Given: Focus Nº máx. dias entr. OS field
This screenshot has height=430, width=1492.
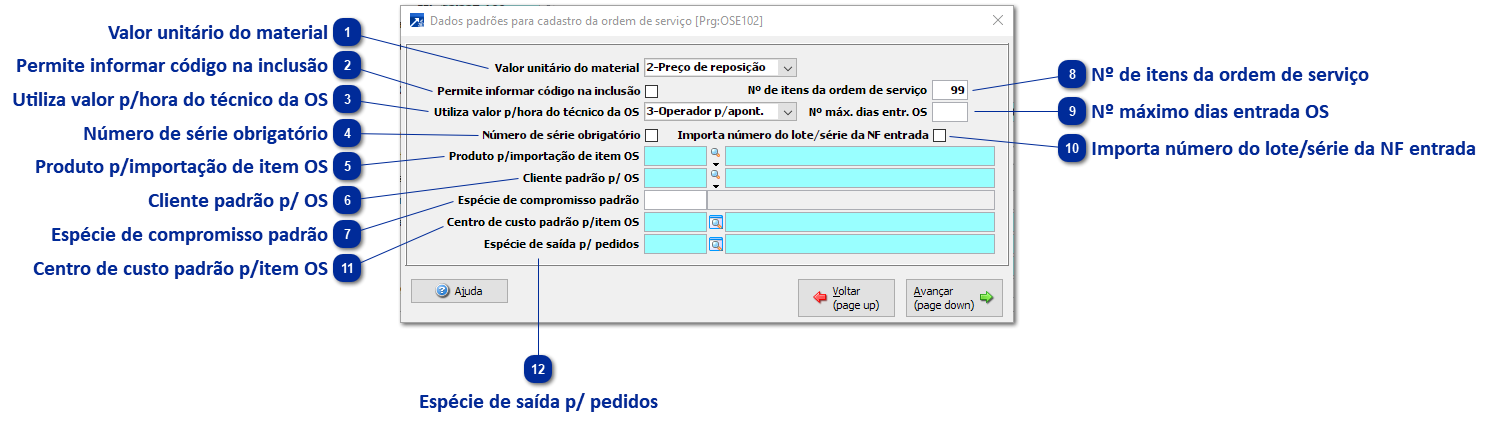Looking at the screenshot, I should (950, 111).
